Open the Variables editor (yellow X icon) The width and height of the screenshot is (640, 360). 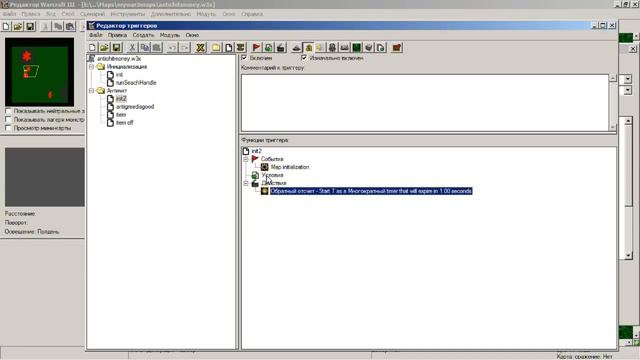(200, 48)
